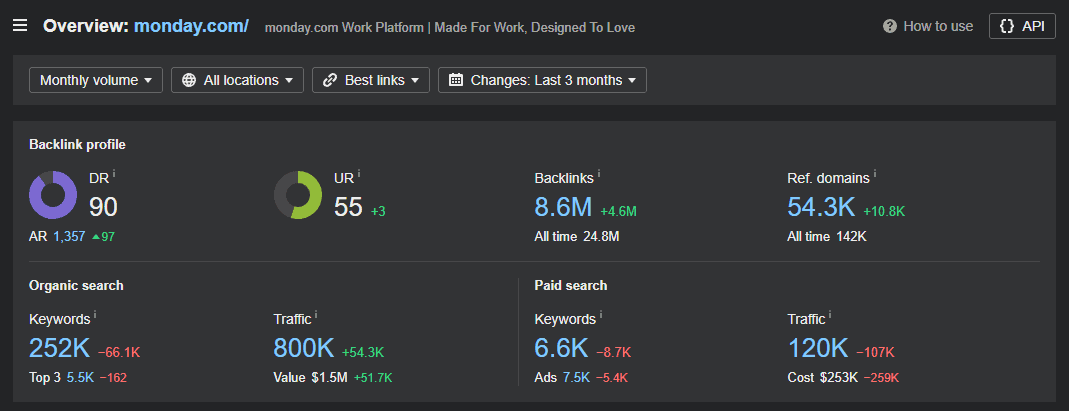1069x411 pixels.
Task: Open the hamburger menu icon
Action: click(x=20, y=26)
